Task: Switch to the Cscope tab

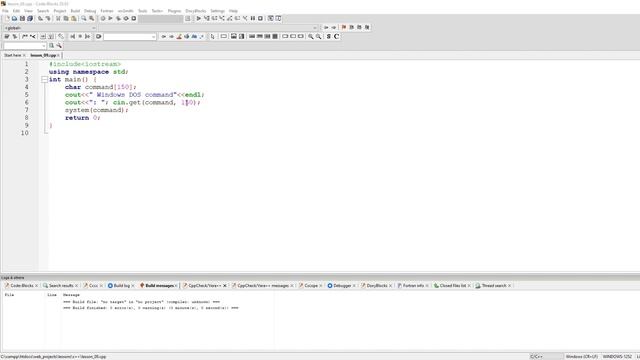Action: [x=311, y=286]
